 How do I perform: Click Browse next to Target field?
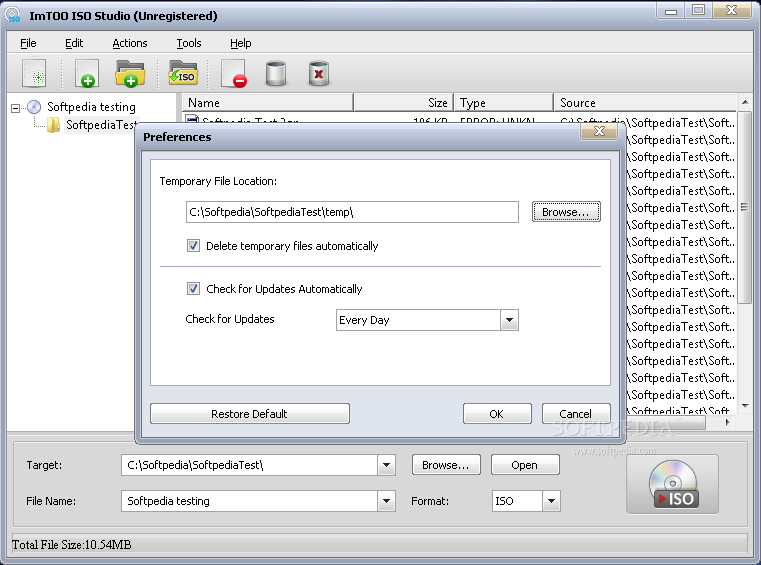(446, 465)
